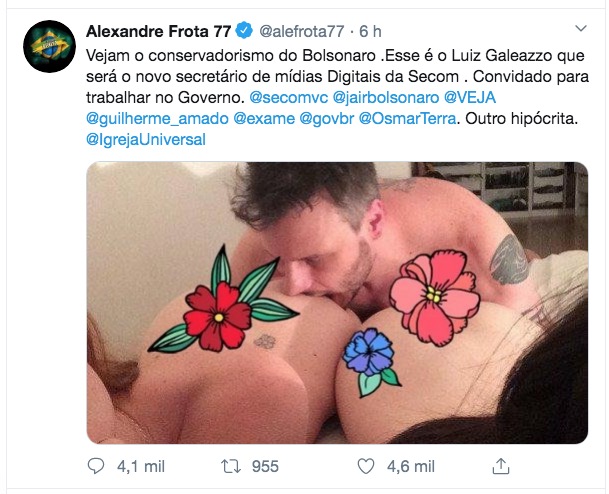Click the 4,1 mil replies count
Screen dimensions: 609x494
[141, 466]
